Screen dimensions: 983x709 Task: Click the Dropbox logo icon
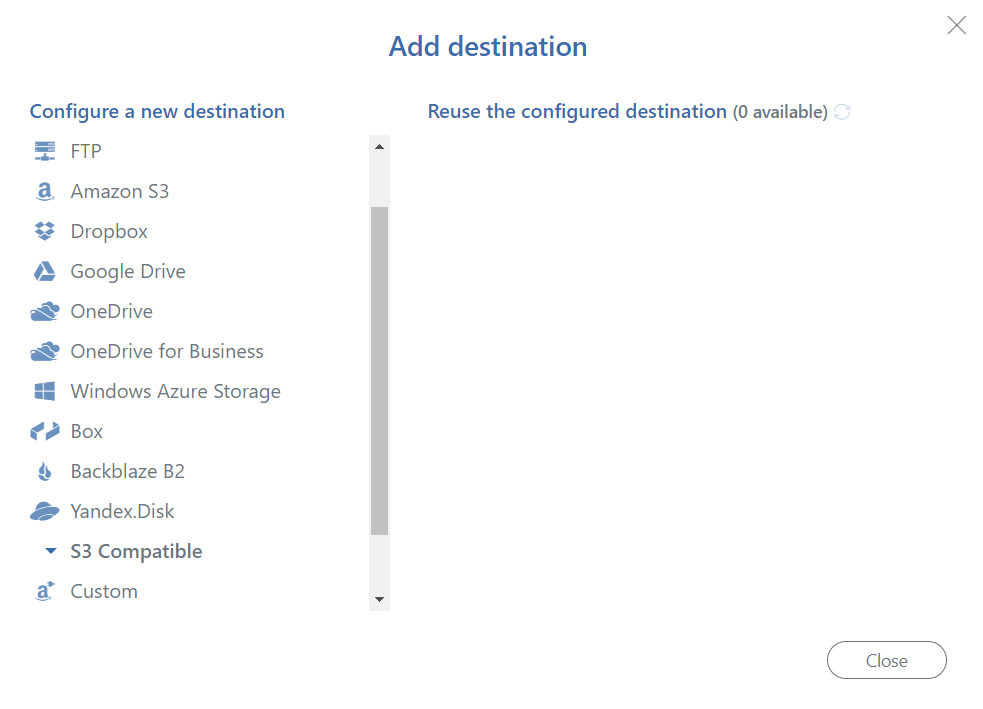pos(44,231)
